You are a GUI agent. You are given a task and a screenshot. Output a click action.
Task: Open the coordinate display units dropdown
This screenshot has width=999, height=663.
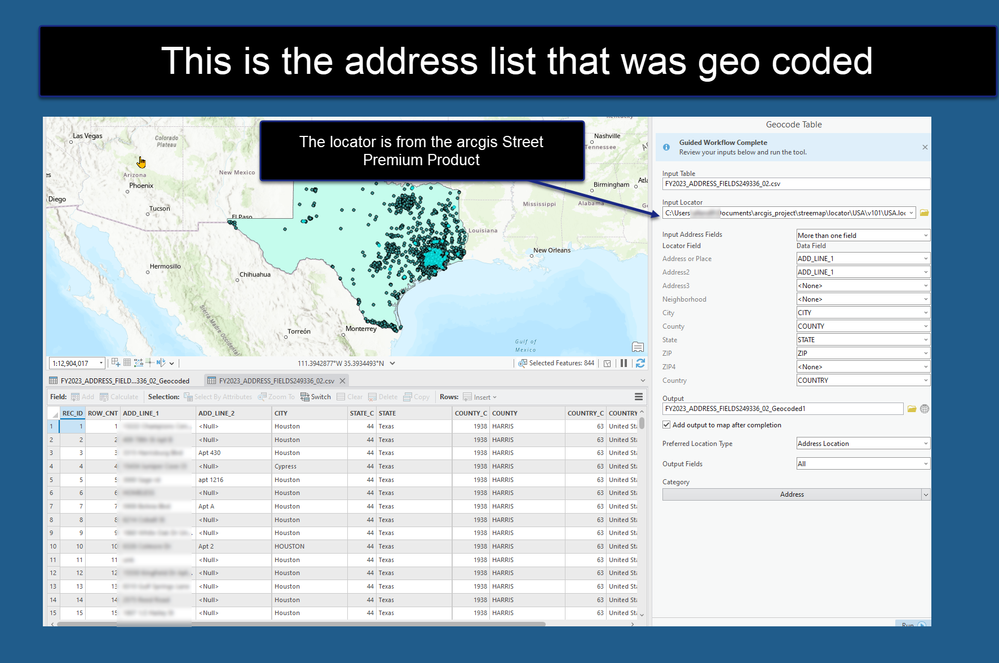click(x=392, y=363)
